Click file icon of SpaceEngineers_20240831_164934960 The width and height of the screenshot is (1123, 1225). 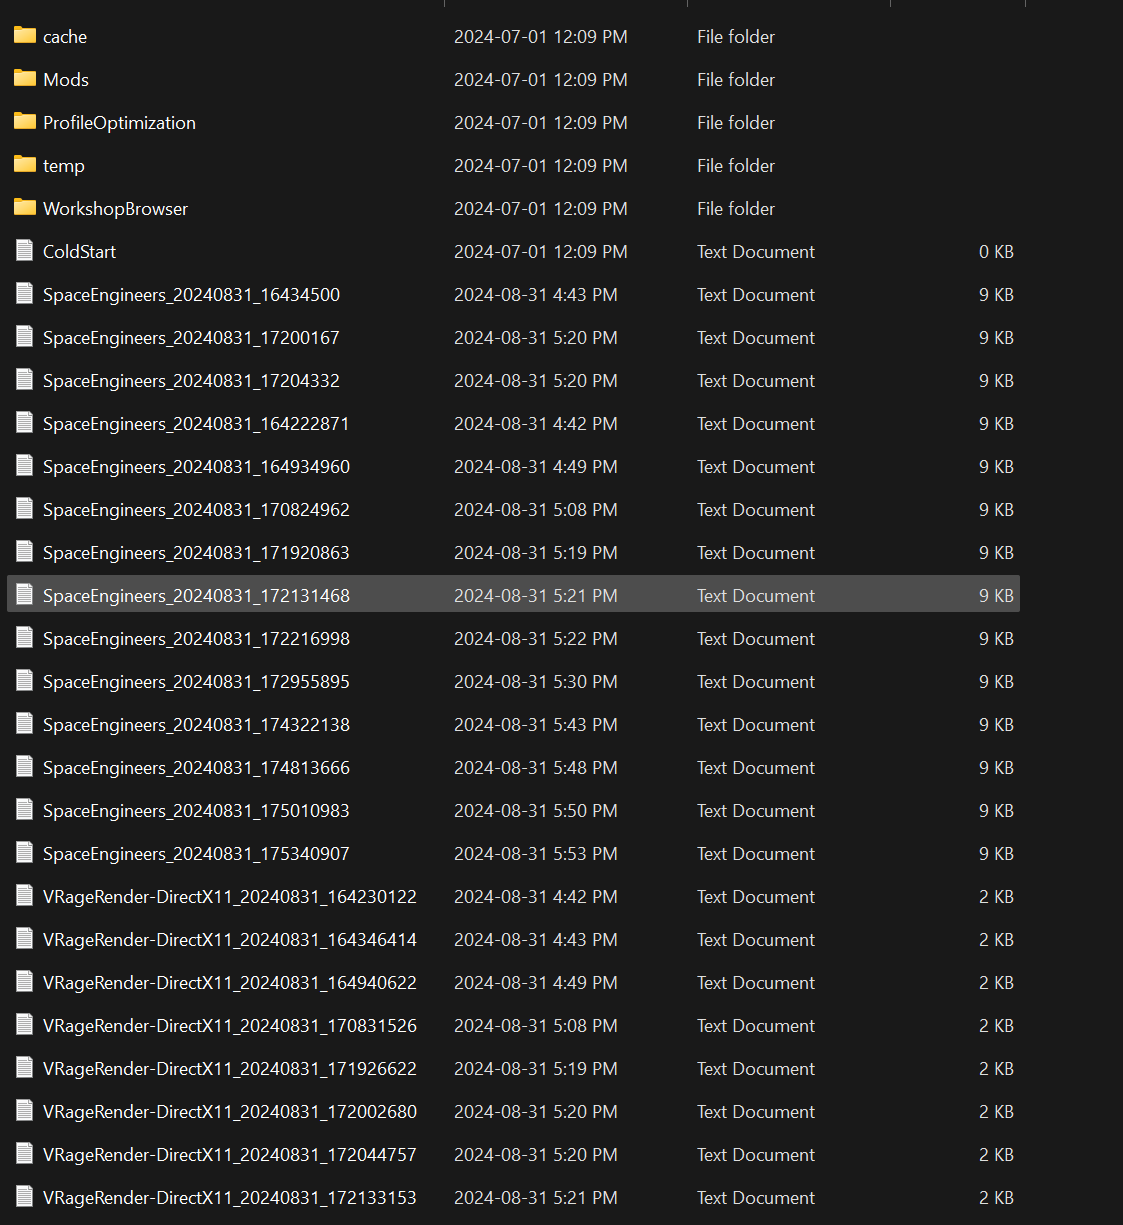tap(25, 465)
